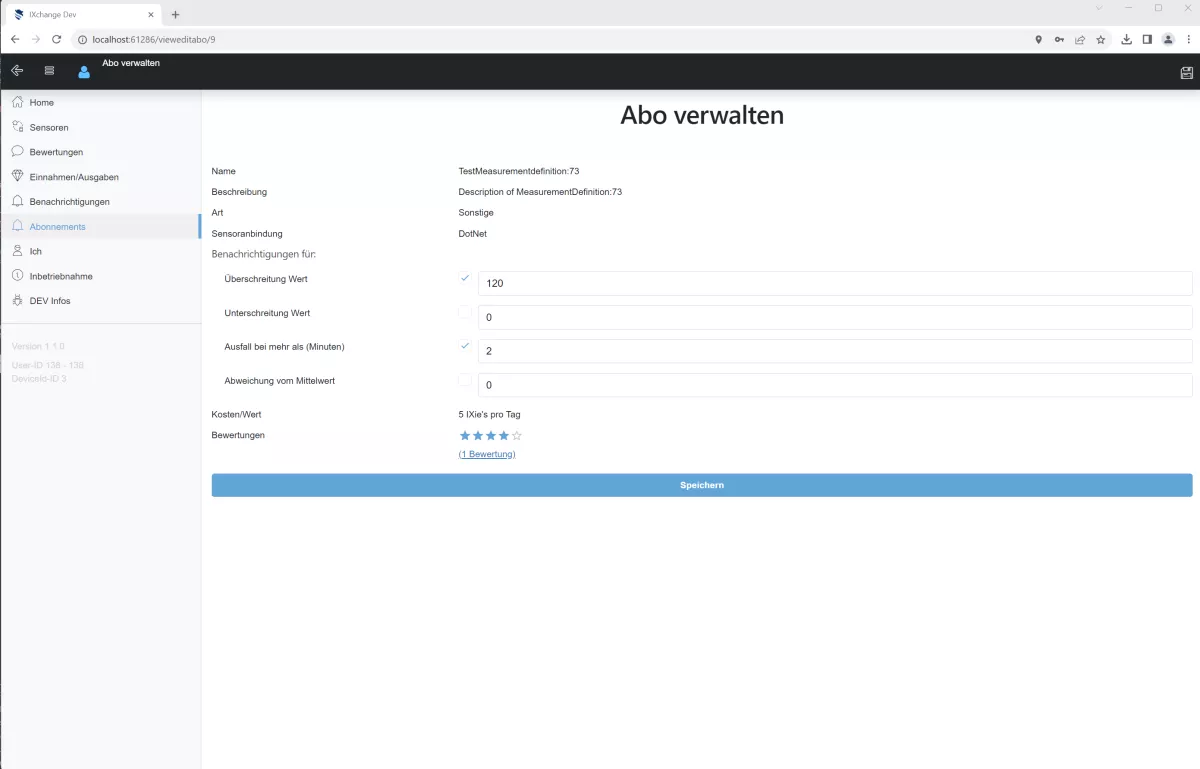1200x769 pixels.
Task: Open the user profile icon in header
Action: [x=84, y=72]
